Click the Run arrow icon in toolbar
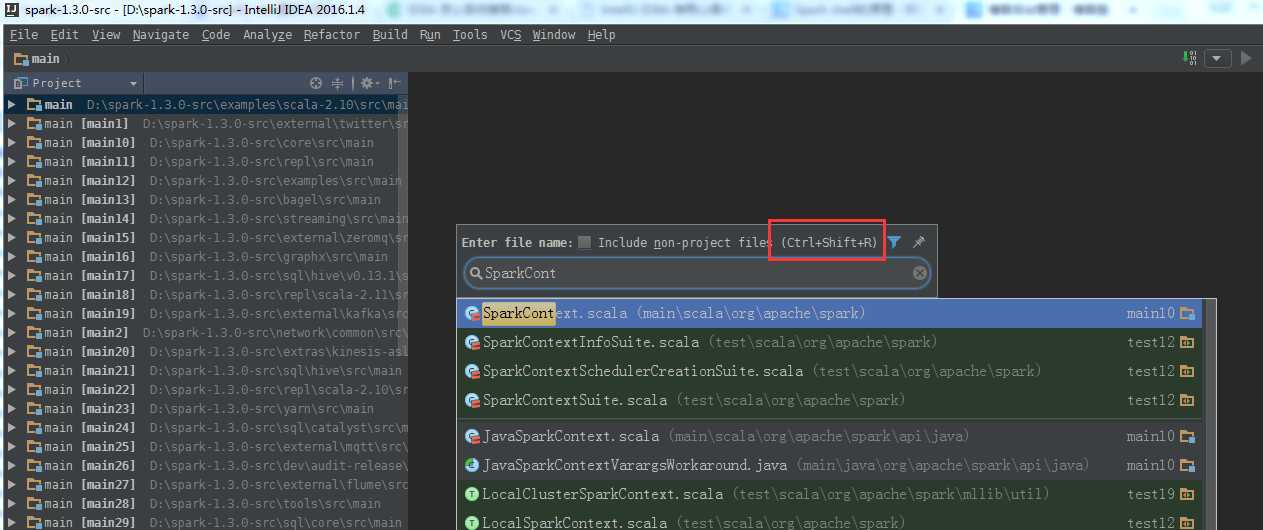The height and width of the screenshot is (530, 1263). point(1246,58)
